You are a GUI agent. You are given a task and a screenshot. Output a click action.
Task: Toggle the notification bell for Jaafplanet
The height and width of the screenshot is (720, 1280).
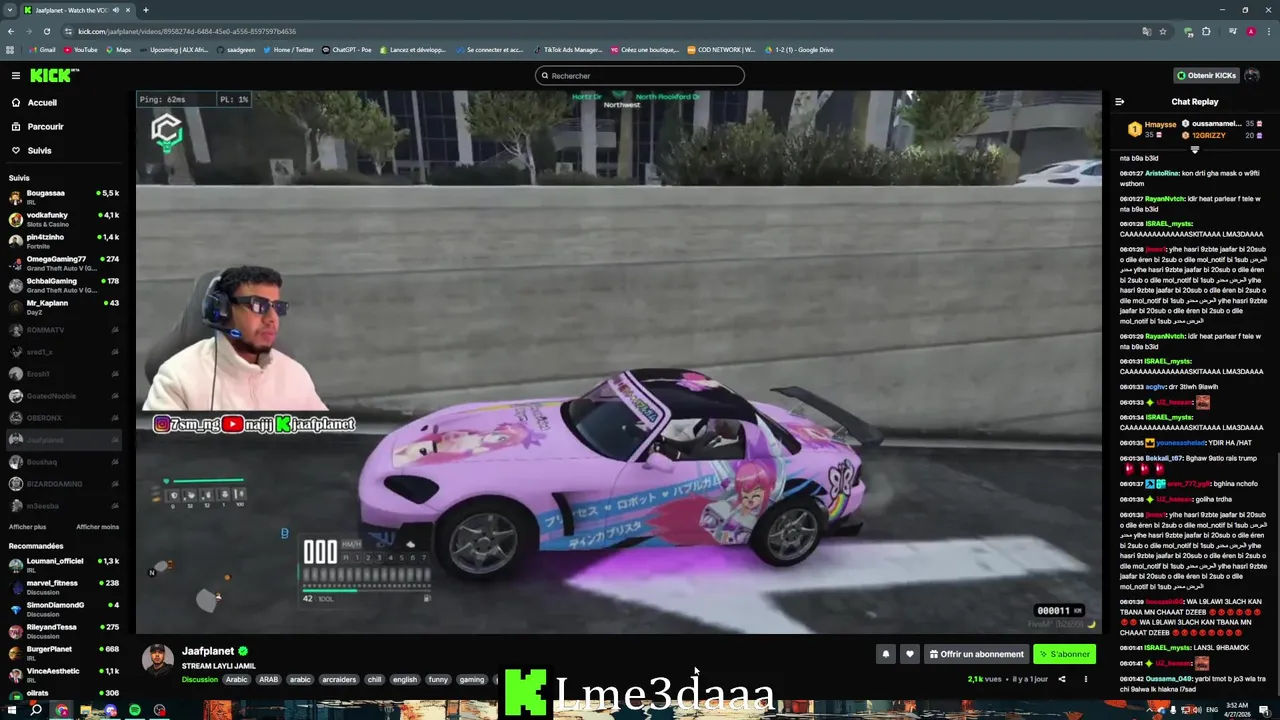(885, 654)
